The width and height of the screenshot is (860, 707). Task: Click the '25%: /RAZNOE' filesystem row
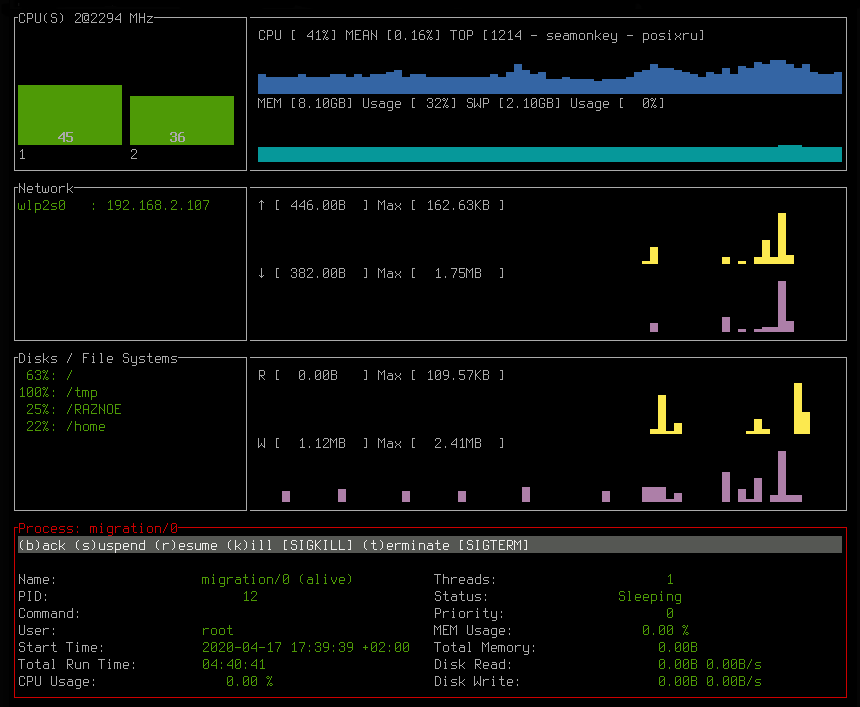coord(73,410)
